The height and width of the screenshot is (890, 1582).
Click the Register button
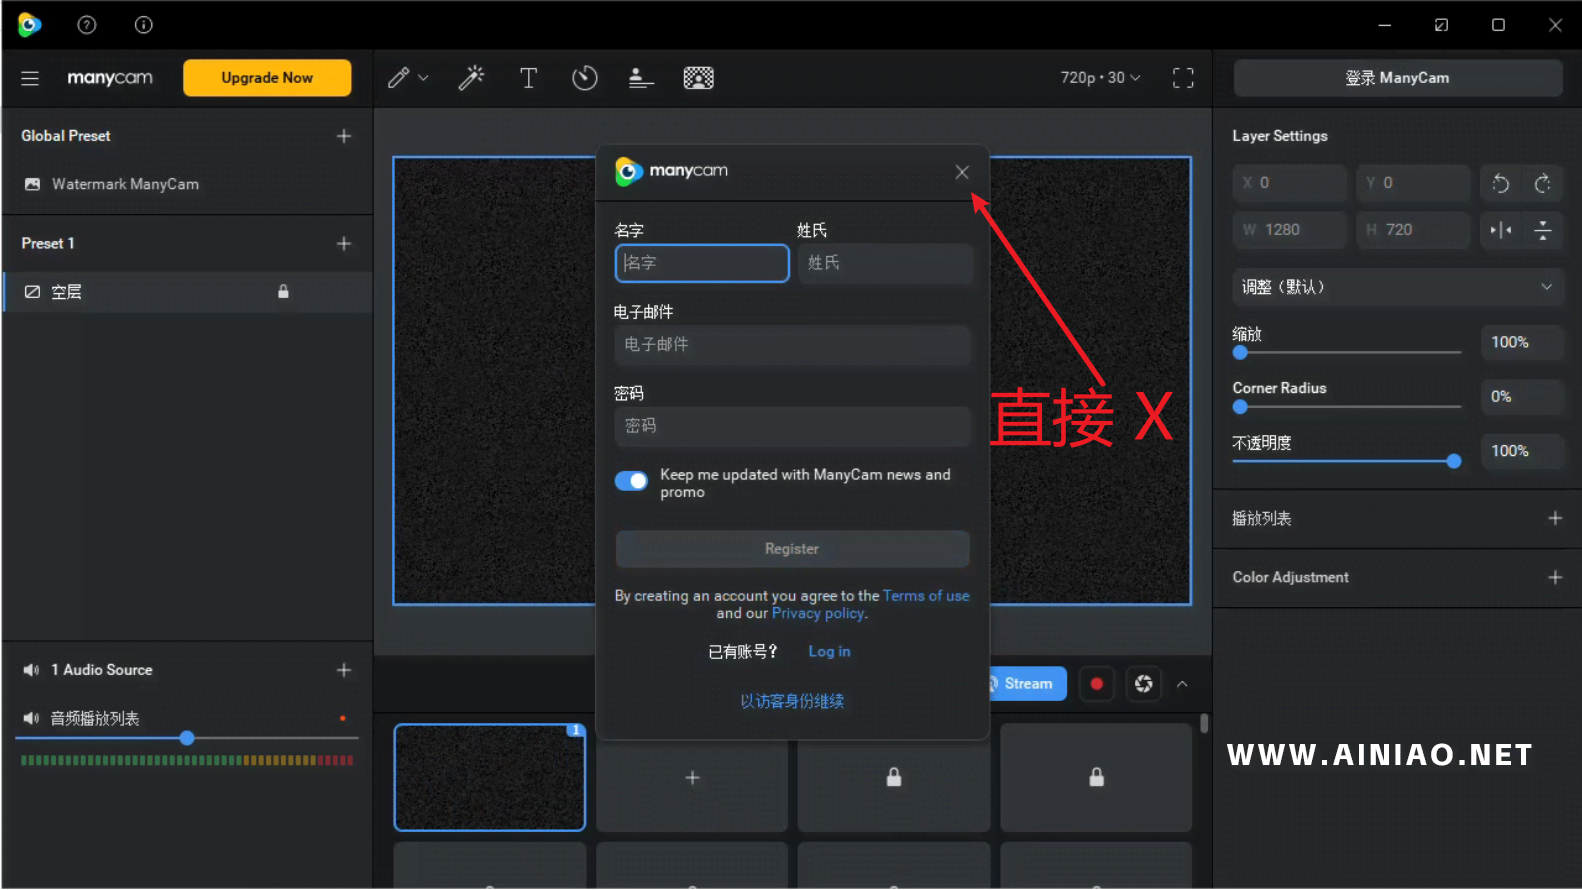pos(792,549)
